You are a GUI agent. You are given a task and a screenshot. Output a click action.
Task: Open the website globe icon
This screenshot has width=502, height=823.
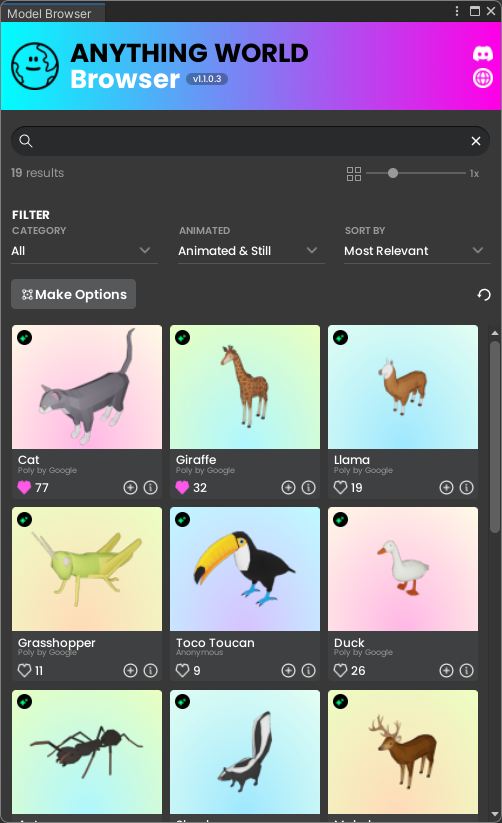(483, 78)
